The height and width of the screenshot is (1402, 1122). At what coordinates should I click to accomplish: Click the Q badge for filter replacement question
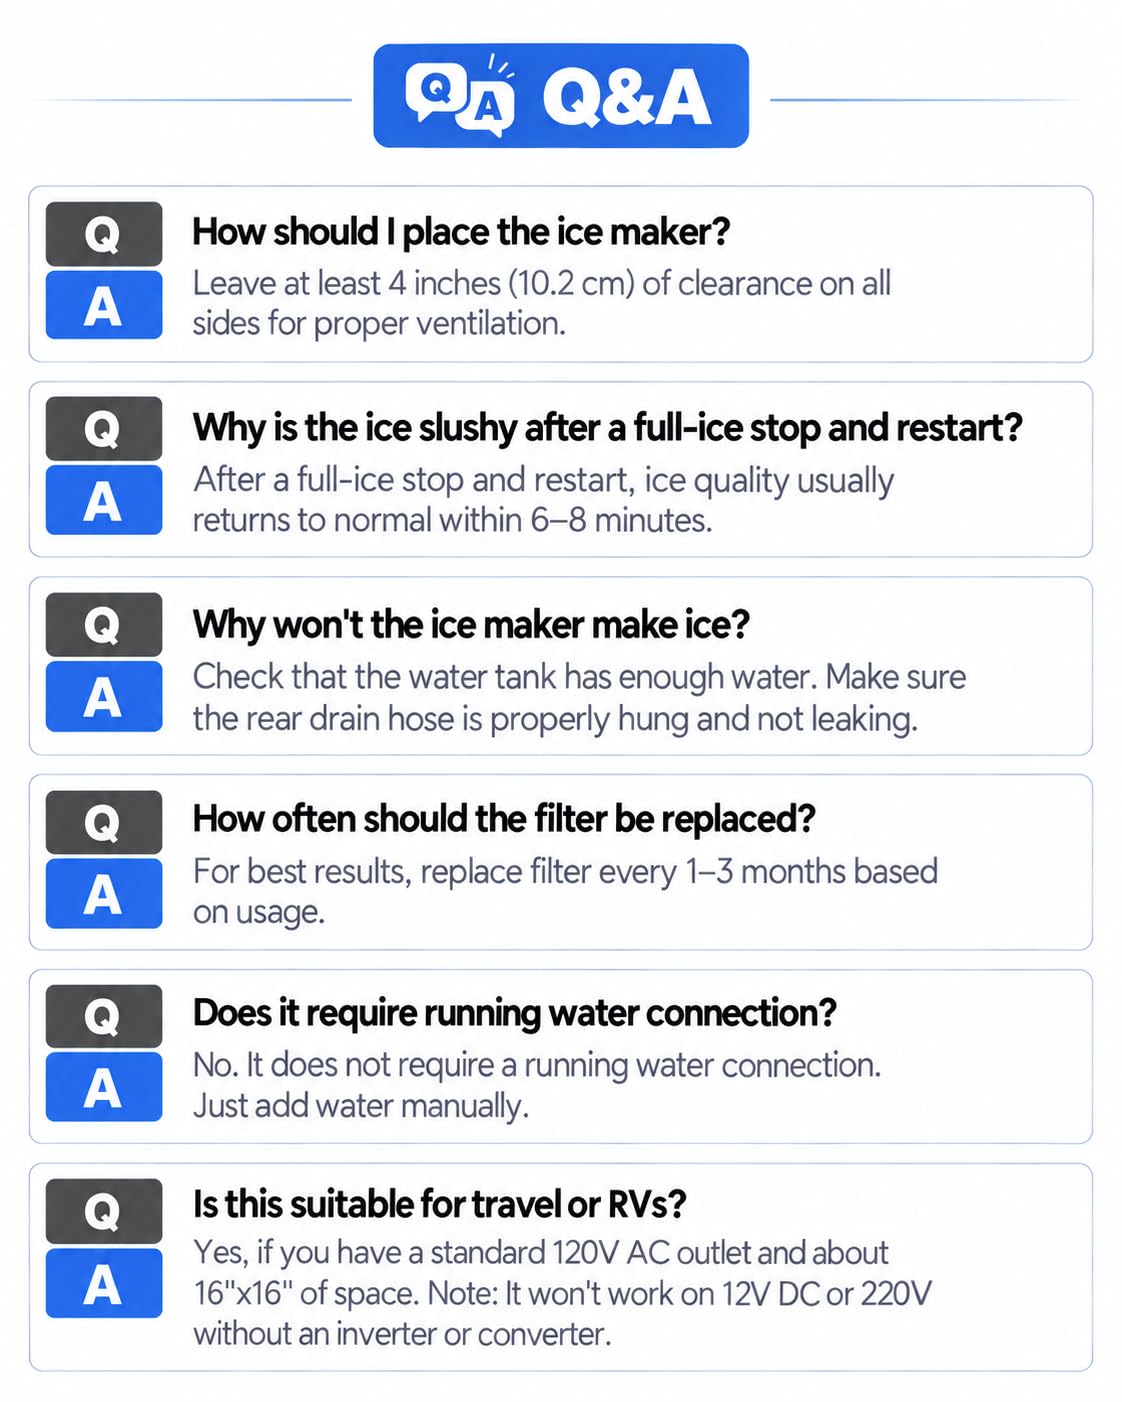104,822
